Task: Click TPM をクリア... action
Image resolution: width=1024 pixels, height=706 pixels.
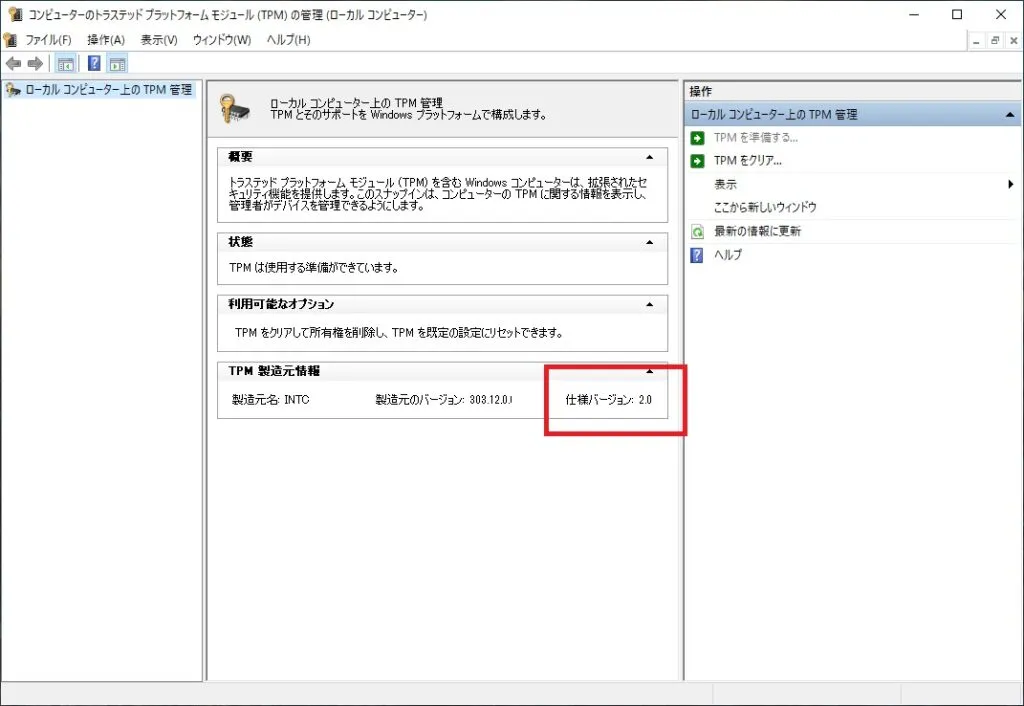Action: (748, 161)
